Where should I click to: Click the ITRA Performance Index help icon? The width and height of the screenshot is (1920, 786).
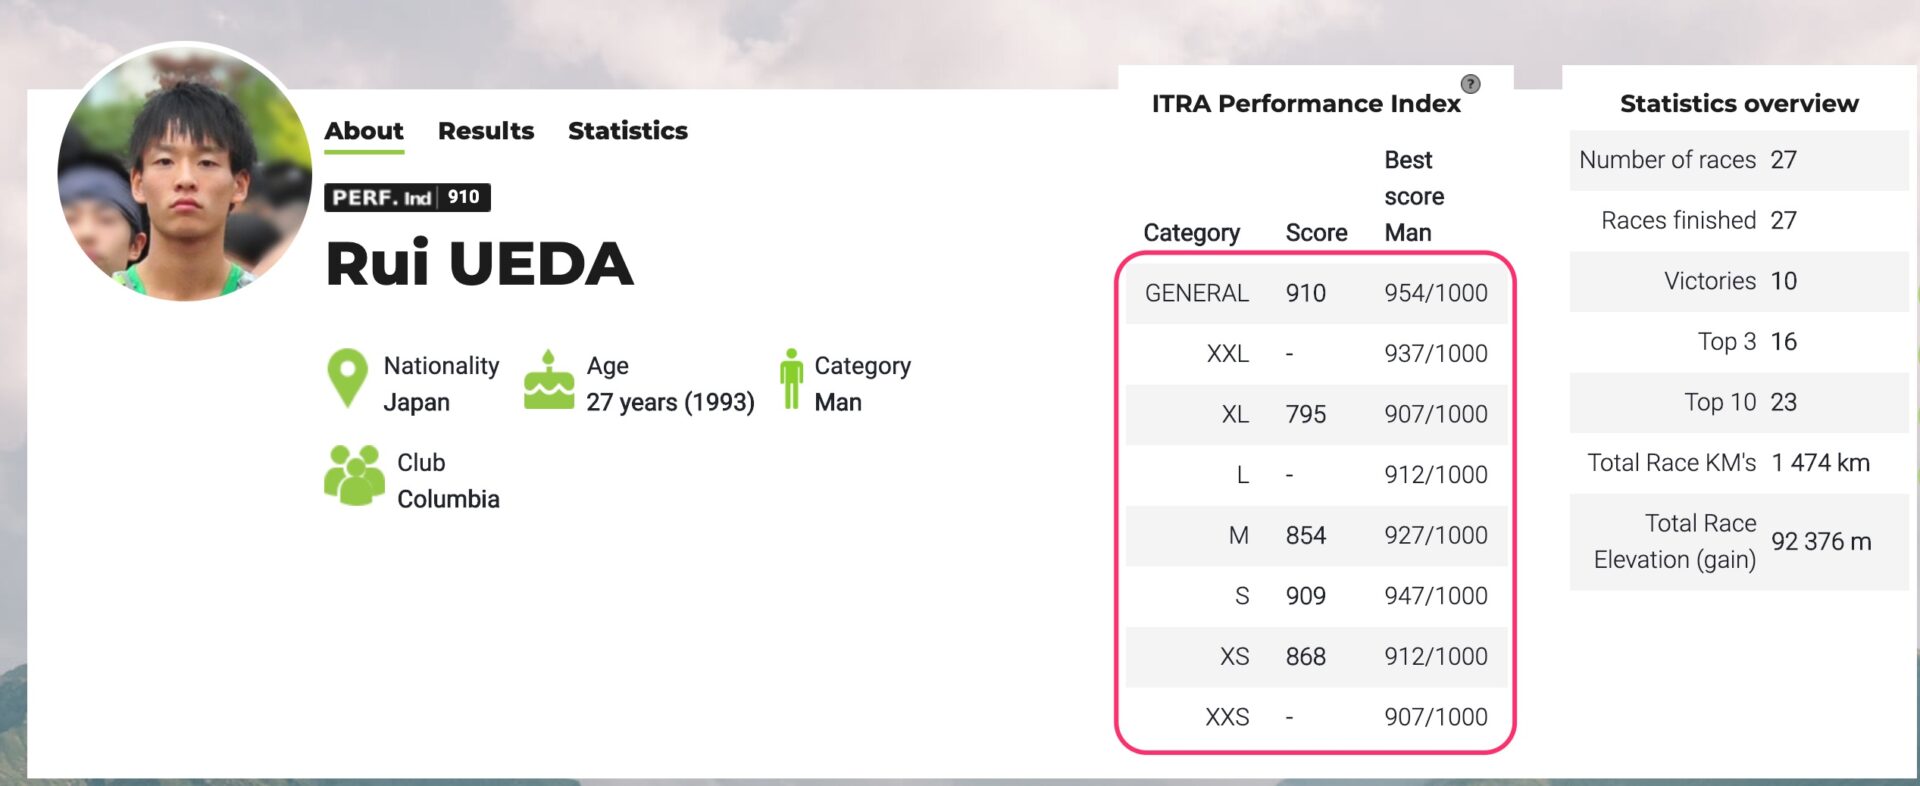1470,84
